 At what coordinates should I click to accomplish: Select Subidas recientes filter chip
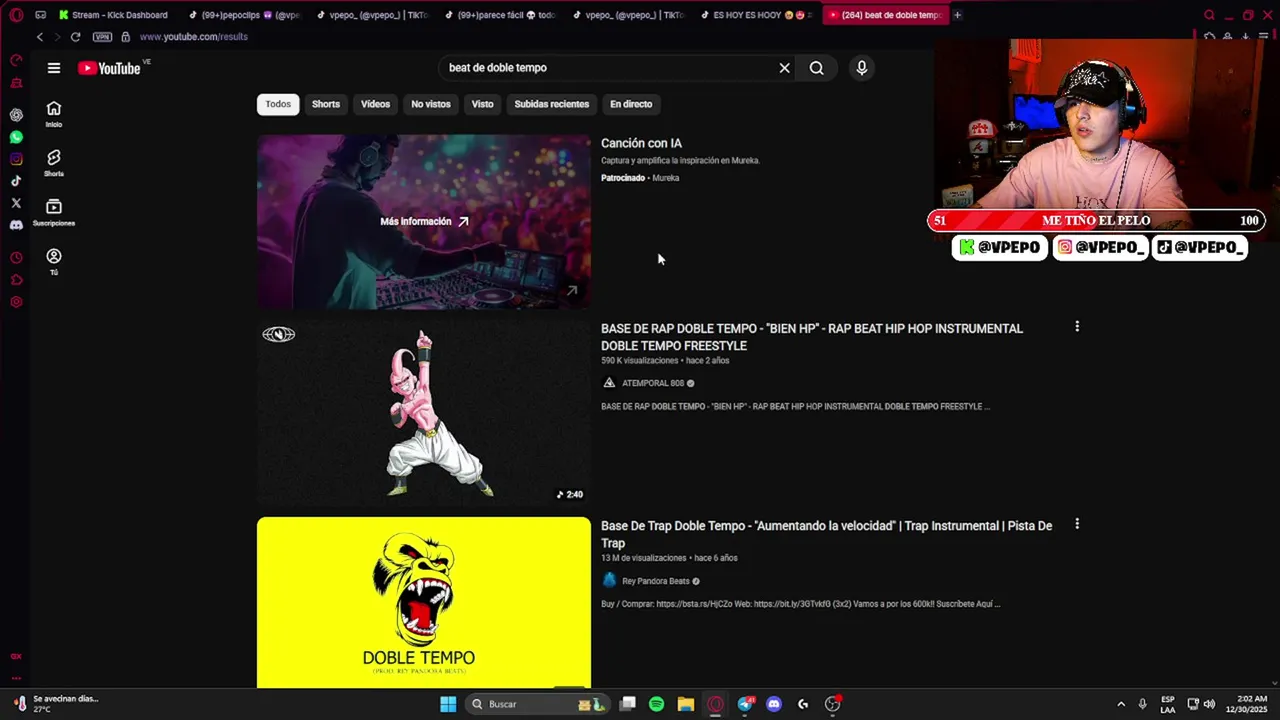click(552, 104)
